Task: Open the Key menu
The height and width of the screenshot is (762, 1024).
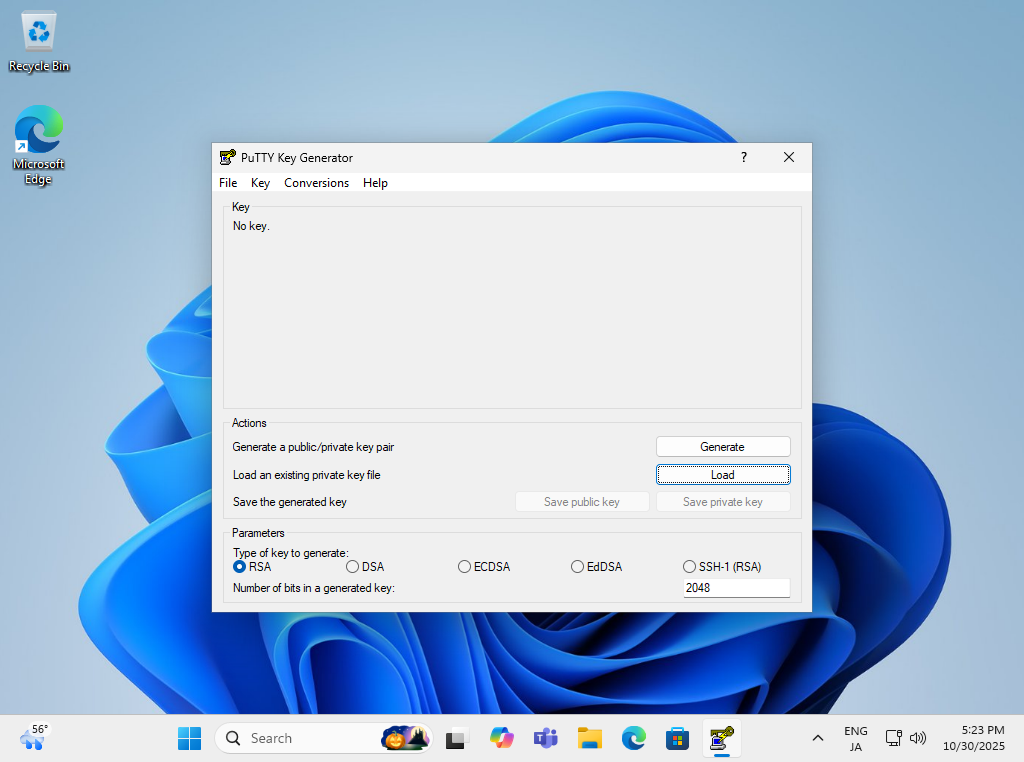Action: pos(260,183)
